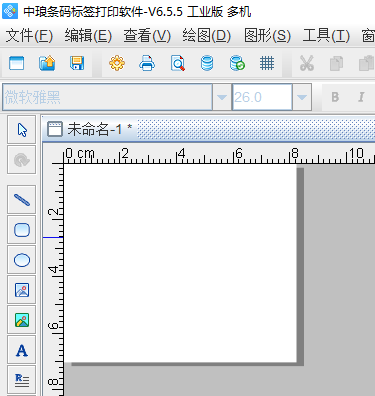Screen dimensions: 375x396
Task: Select the arrow pointer tool
Action: tap(22, 130)
